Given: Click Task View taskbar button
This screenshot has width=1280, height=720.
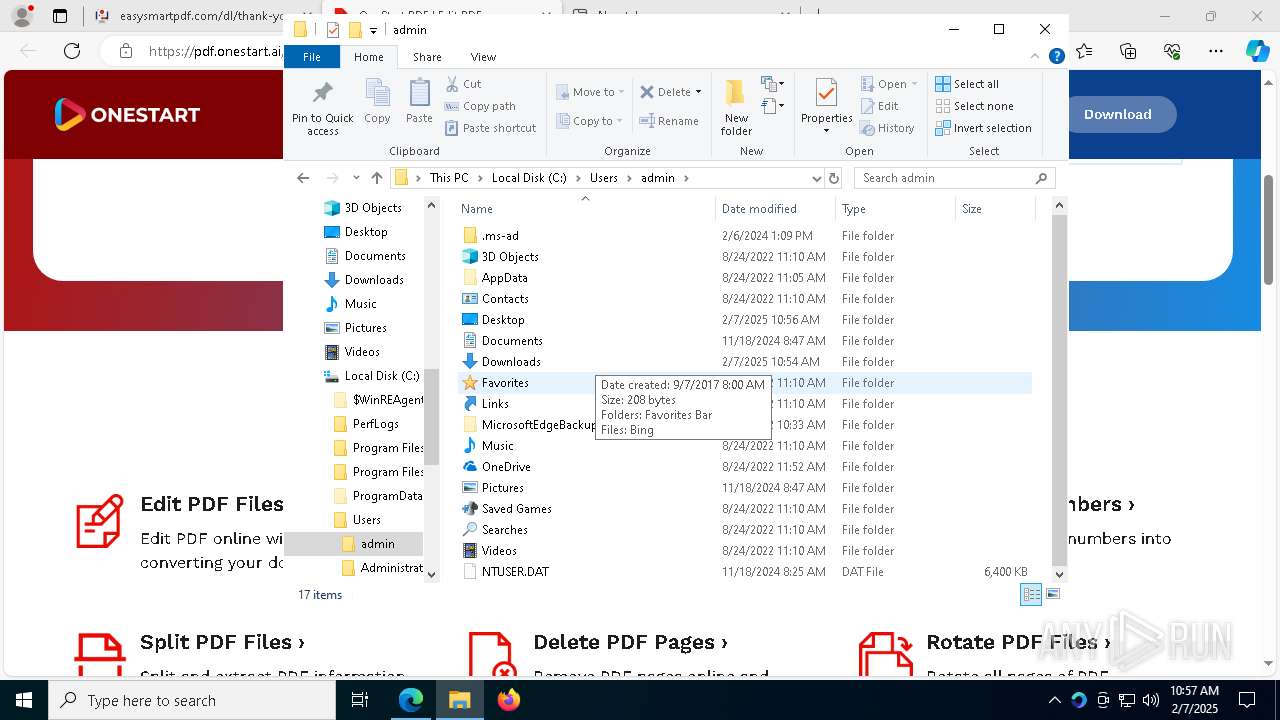Looking at the screenshot, I should coord(360,700).
